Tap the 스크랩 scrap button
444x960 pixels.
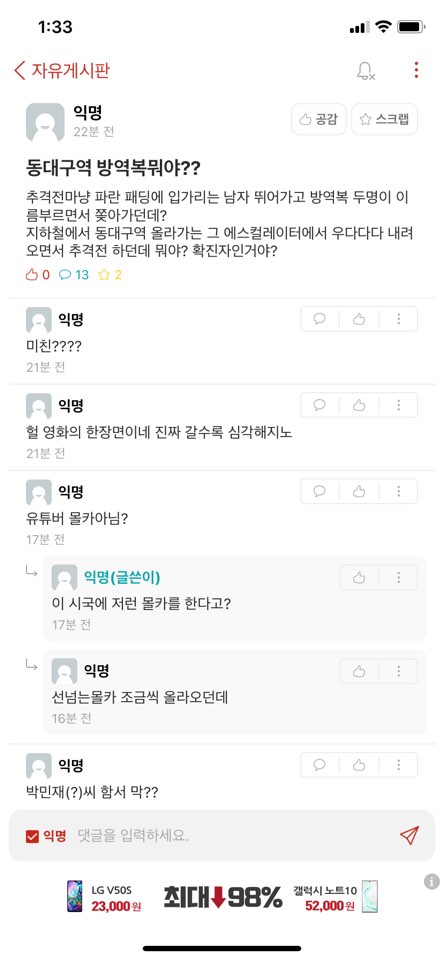point(385,119)
